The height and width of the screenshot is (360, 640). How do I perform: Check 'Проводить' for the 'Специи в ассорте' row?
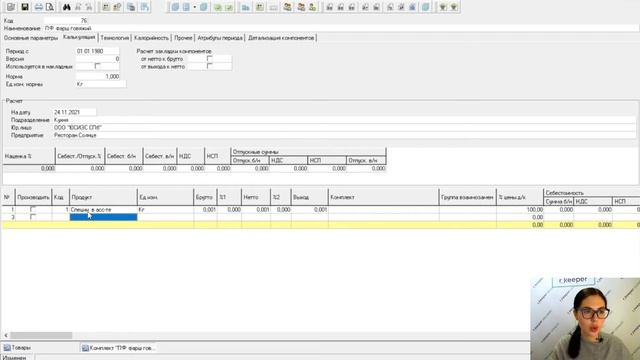coord(33,209)
